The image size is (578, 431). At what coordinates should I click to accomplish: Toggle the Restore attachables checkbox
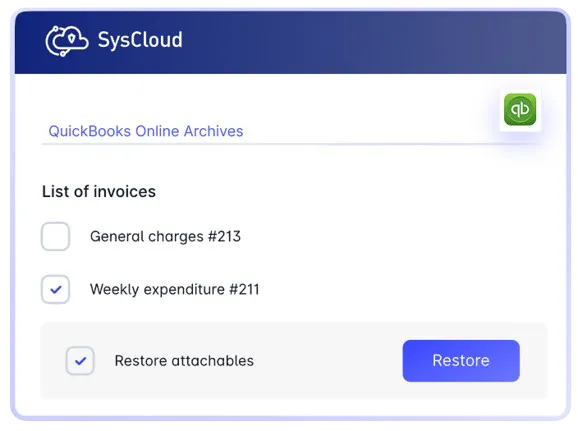(80, 361)
